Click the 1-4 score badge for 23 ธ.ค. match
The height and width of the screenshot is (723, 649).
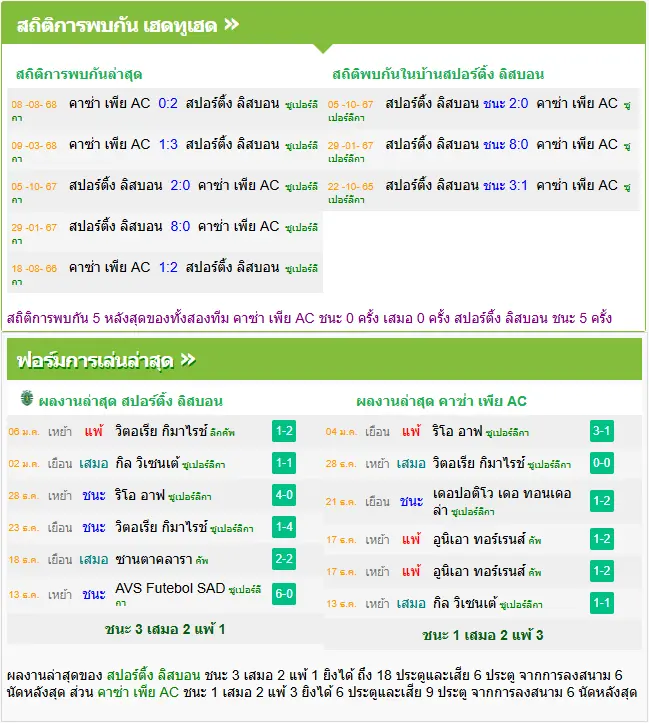[283, 527]
